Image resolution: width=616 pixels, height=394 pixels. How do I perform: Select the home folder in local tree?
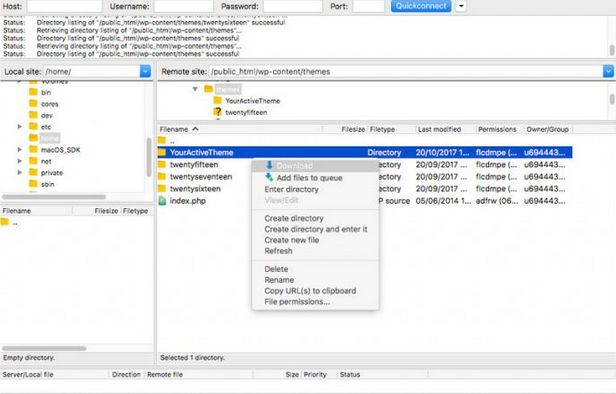(x=50, y=138)
